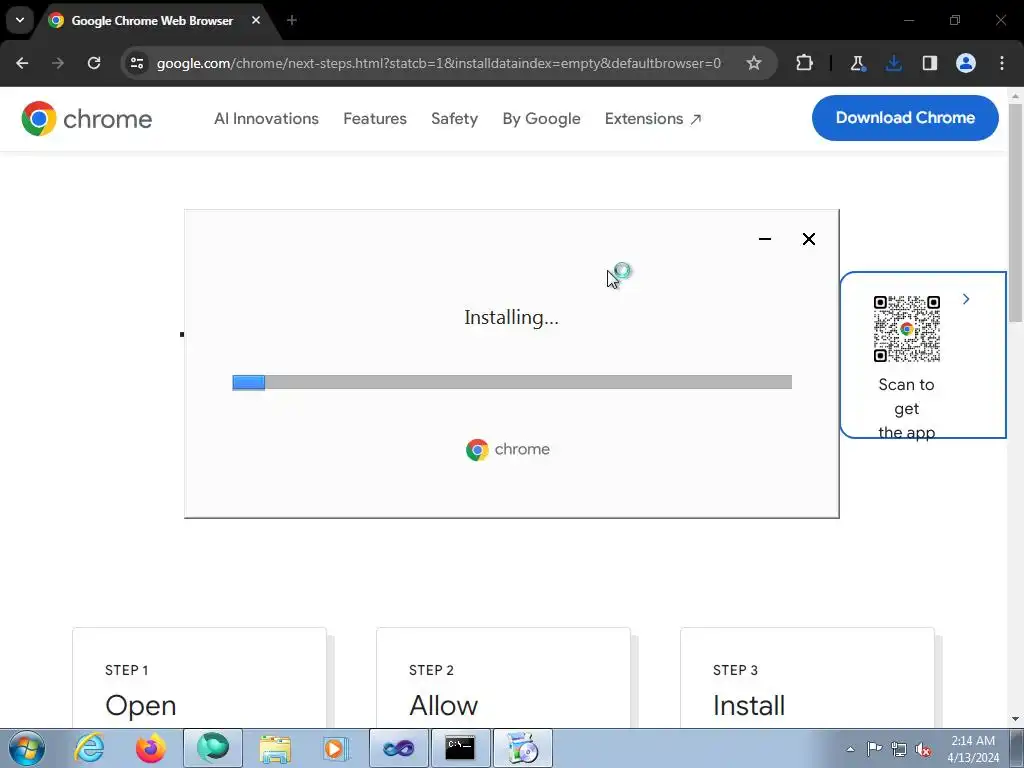Open the By Google menu item

[541, 119]
